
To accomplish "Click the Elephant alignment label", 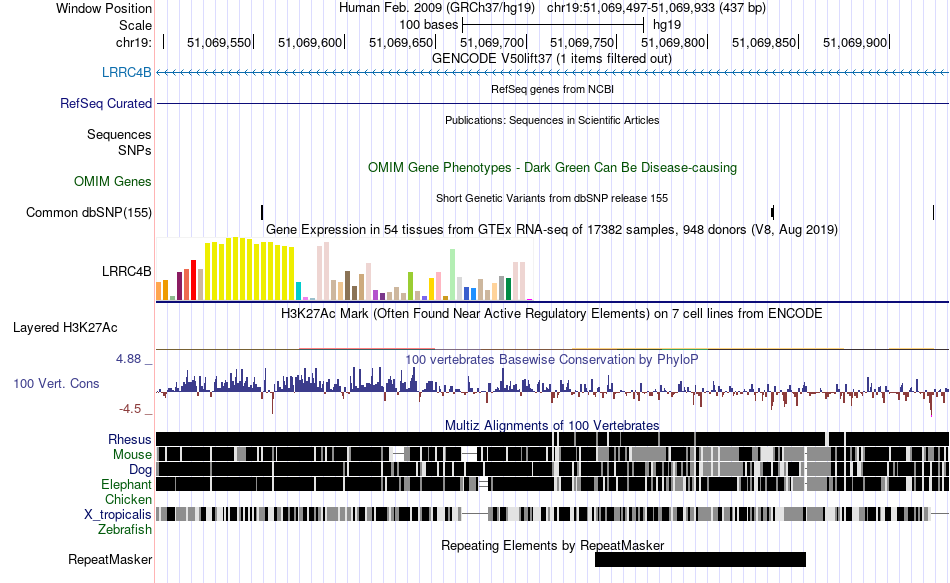I will click(x=126, y=484).
